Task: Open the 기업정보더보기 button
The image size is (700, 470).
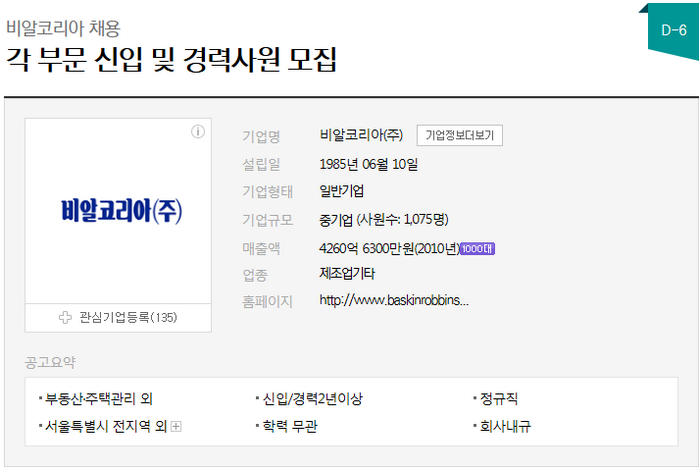Action: [459, 135]
